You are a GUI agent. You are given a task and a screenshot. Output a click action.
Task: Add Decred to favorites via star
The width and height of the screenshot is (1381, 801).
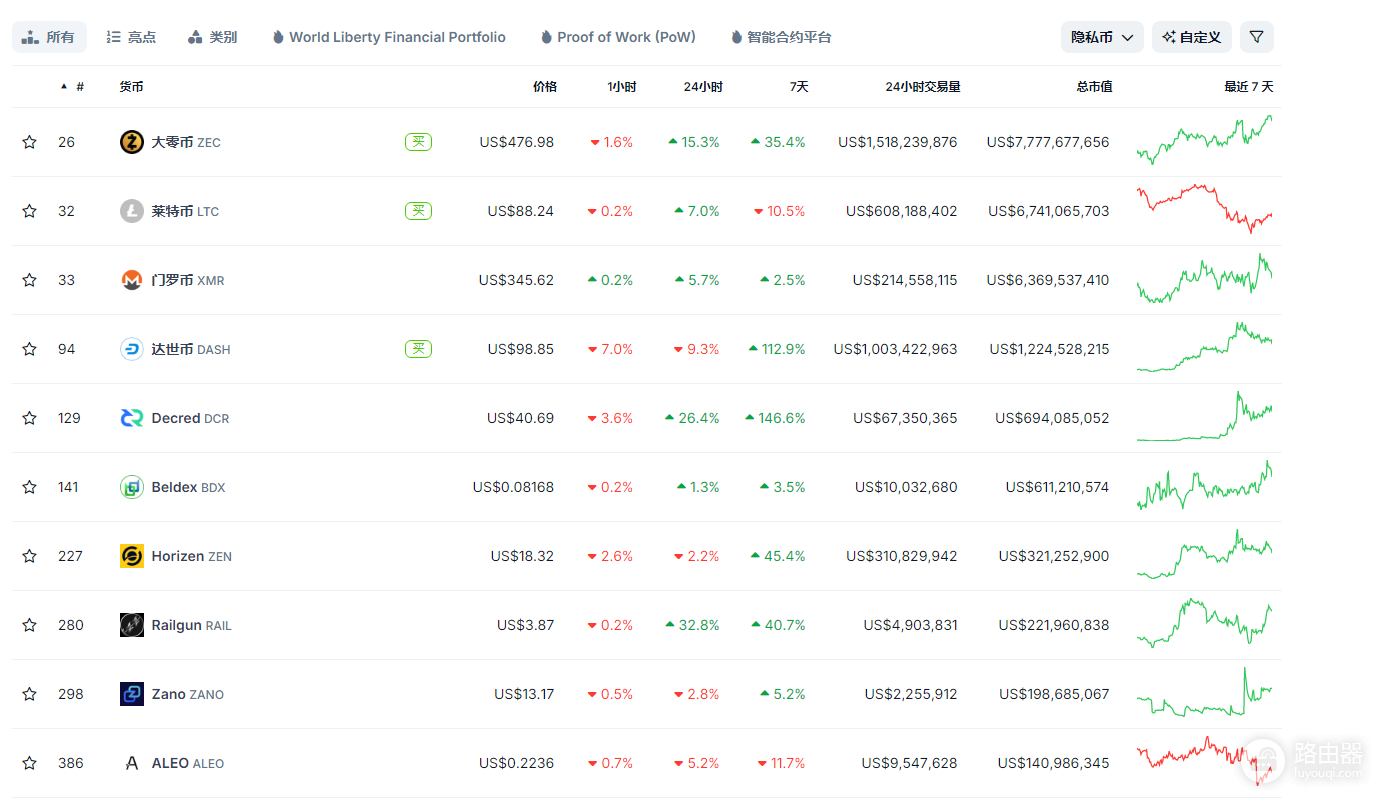pos(29,418)
